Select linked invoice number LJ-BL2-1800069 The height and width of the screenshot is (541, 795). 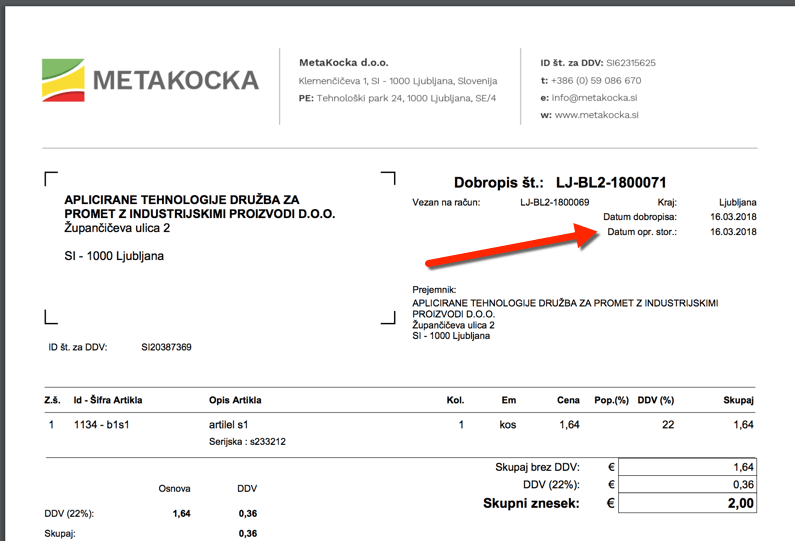point(555,202)
